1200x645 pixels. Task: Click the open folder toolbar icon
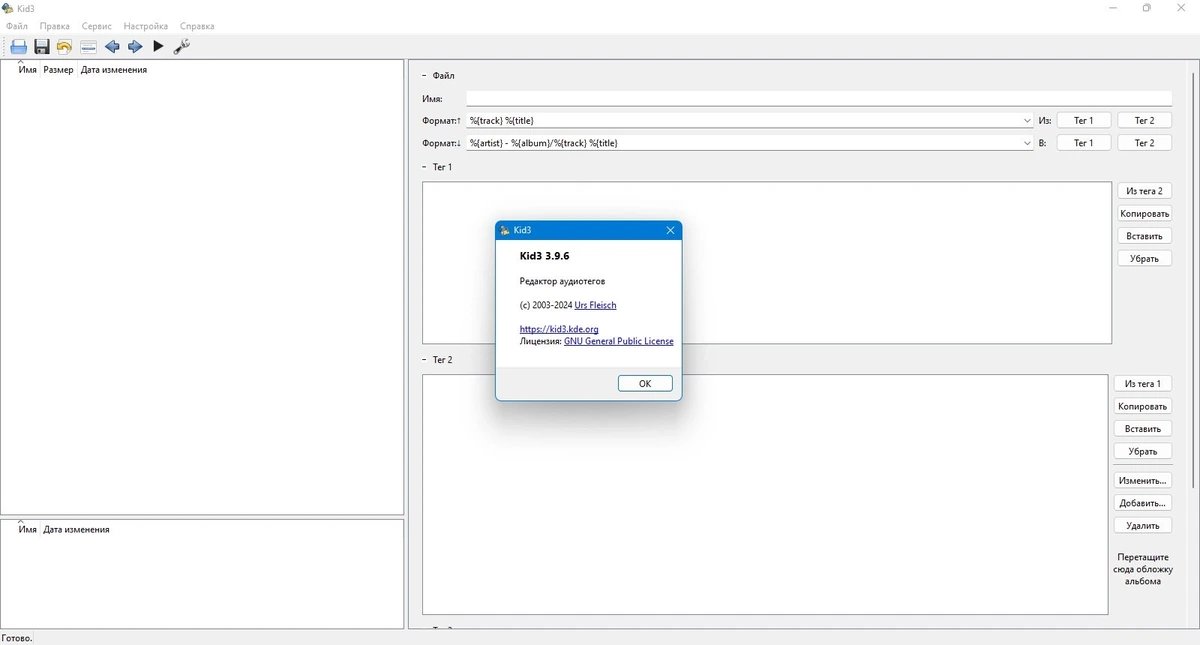pyautogui.click(x=19, y=47)
